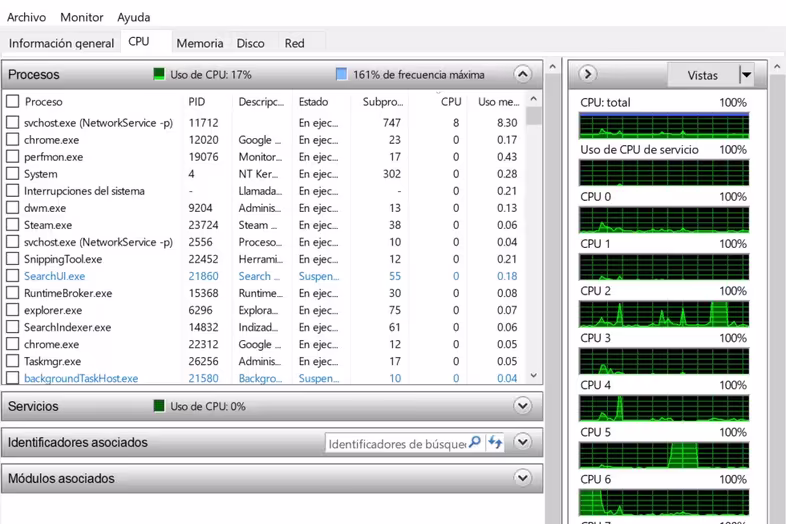Click blue frecuencia máxima legend square
786x524 pixels.
click(341, 74)
